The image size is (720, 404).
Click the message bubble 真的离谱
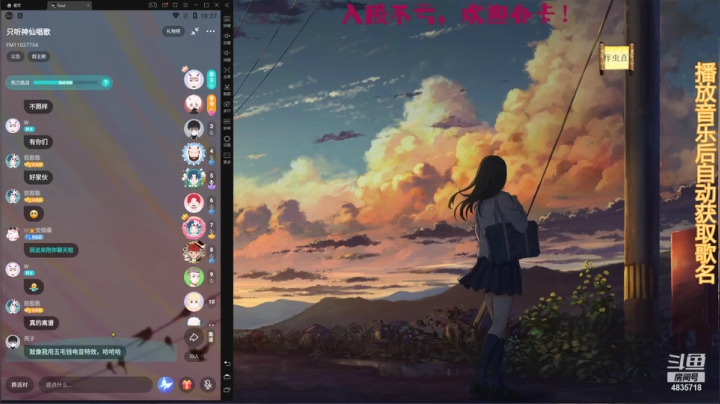click(41, 323)
